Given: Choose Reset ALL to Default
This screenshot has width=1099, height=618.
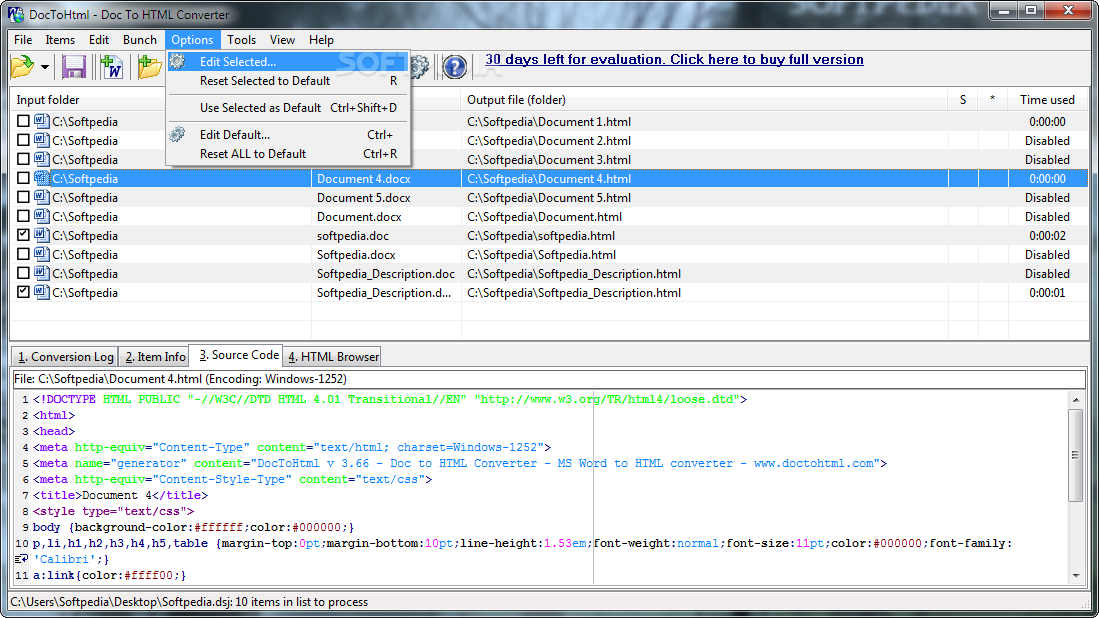Looking at the screenshot, I should coord(287,153).
